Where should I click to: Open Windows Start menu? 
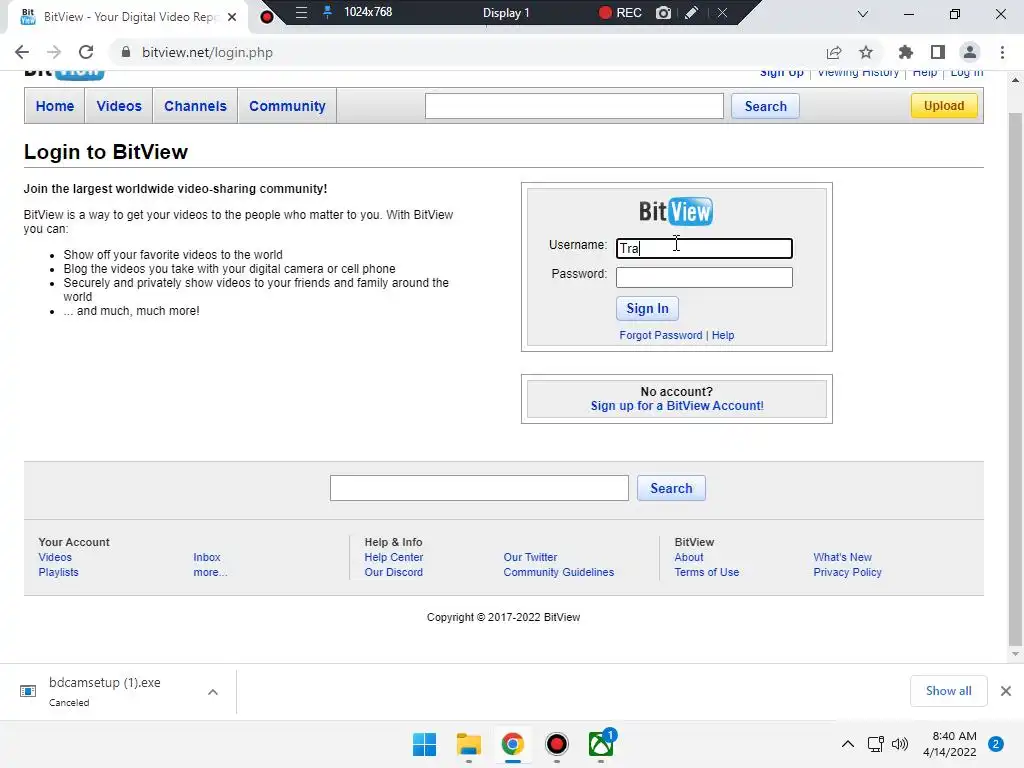tap(424, 744)
